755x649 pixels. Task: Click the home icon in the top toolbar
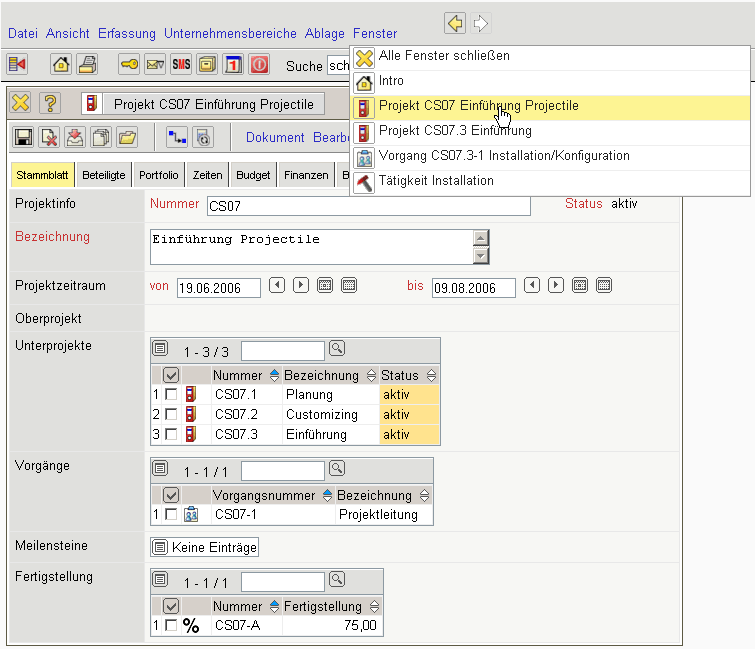(x=62, y=65)
